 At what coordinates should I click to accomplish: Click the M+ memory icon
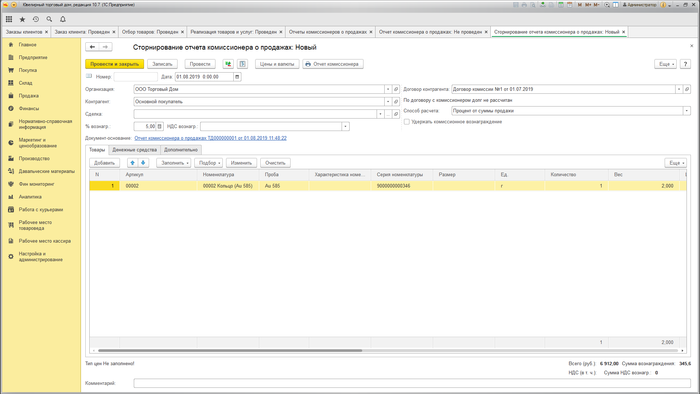point(588,5)
